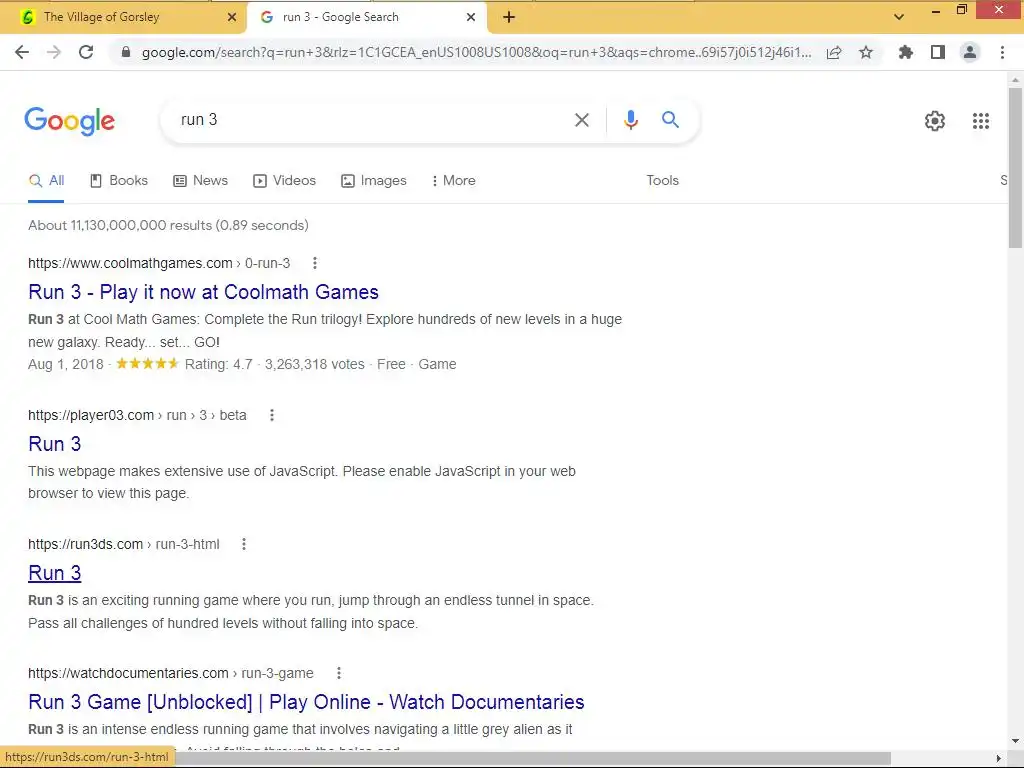1024x768 pixels.
Task: Clear the search box text
Action: (582, 120)
